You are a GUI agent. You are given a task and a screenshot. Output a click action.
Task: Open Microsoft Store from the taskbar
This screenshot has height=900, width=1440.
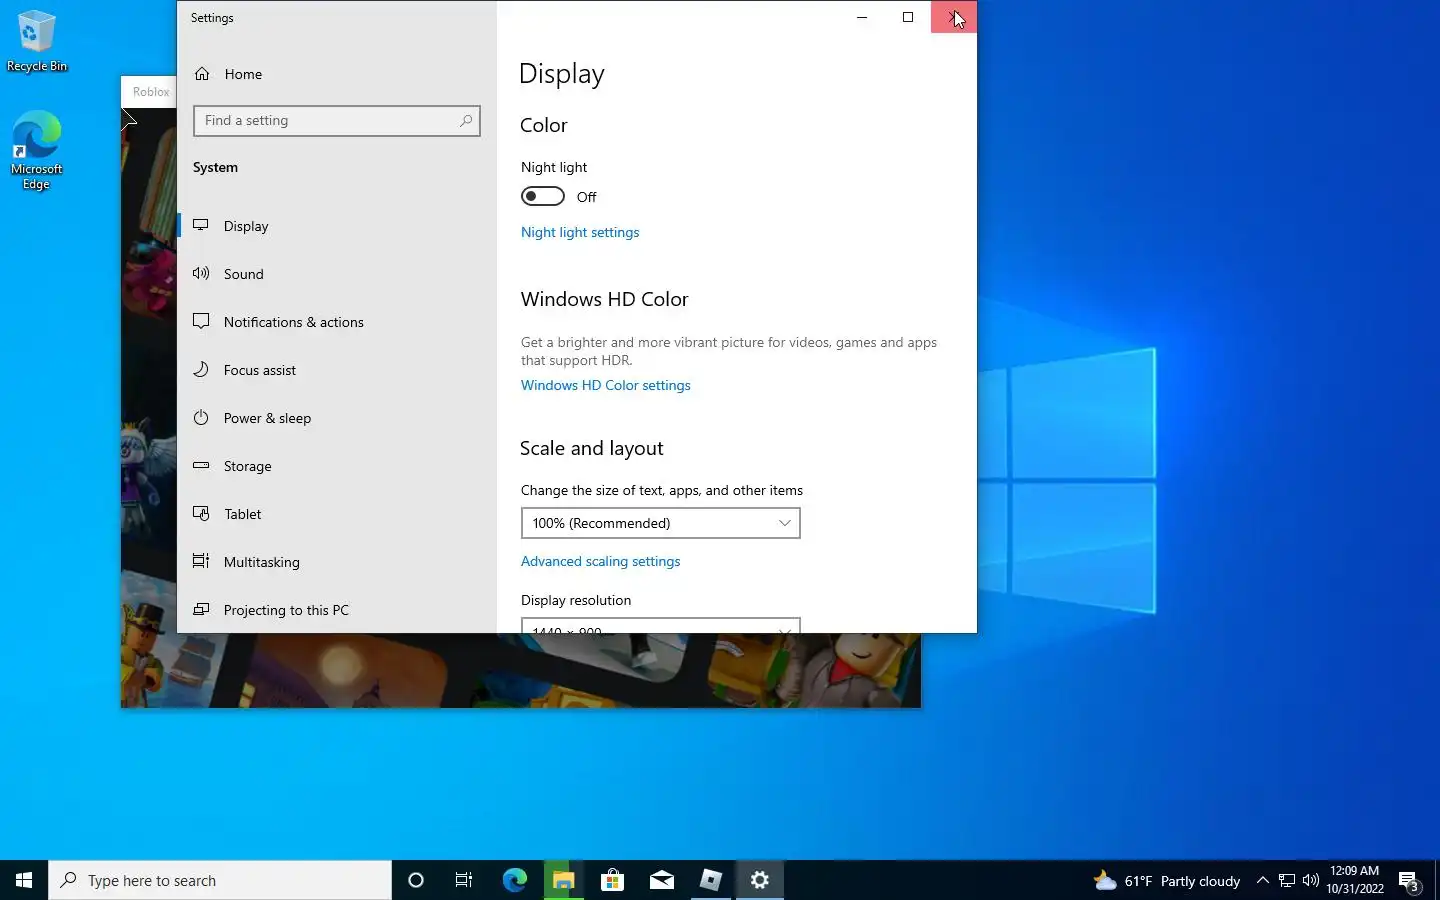point(612,880)
